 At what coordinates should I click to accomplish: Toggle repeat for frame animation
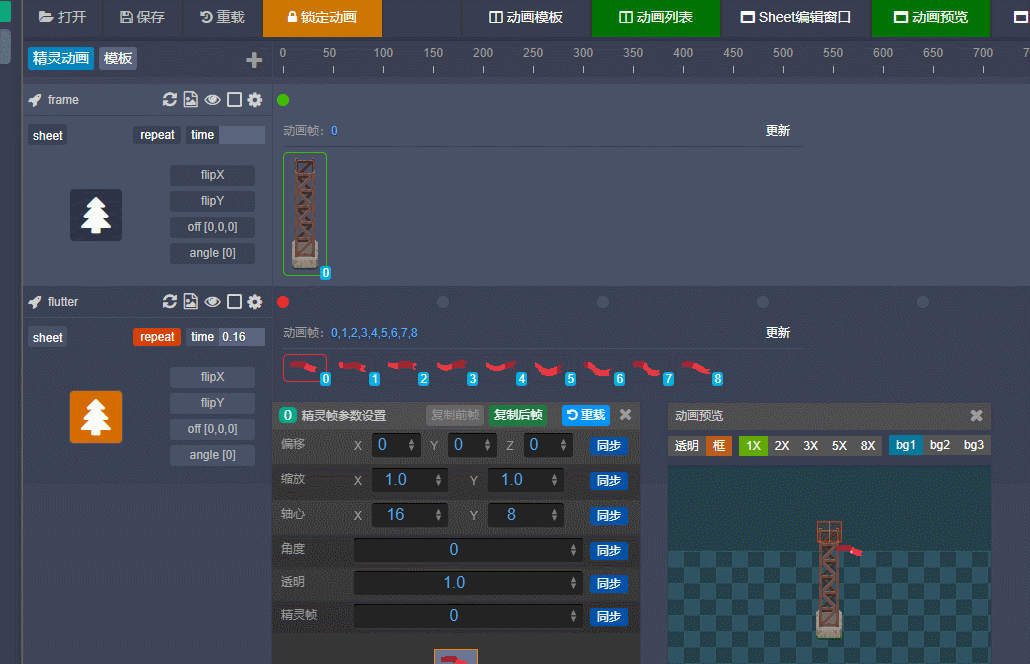[157, 135]
